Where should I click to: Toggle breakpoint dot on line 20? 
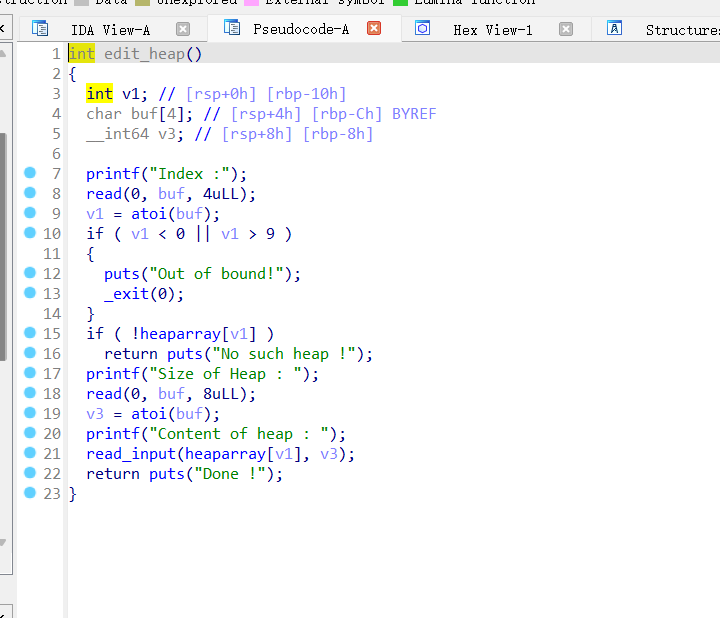click(30, 433)
